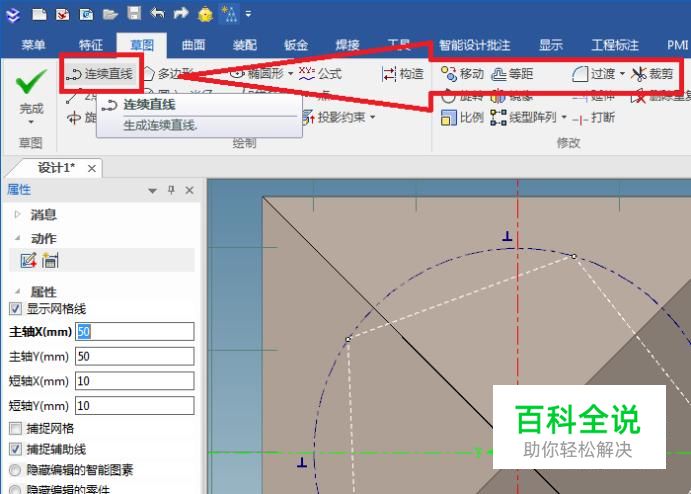Close the 设计1* document tab
This screenshot has height=494, width=691.
pyautogui.click(x=92, y=168)
